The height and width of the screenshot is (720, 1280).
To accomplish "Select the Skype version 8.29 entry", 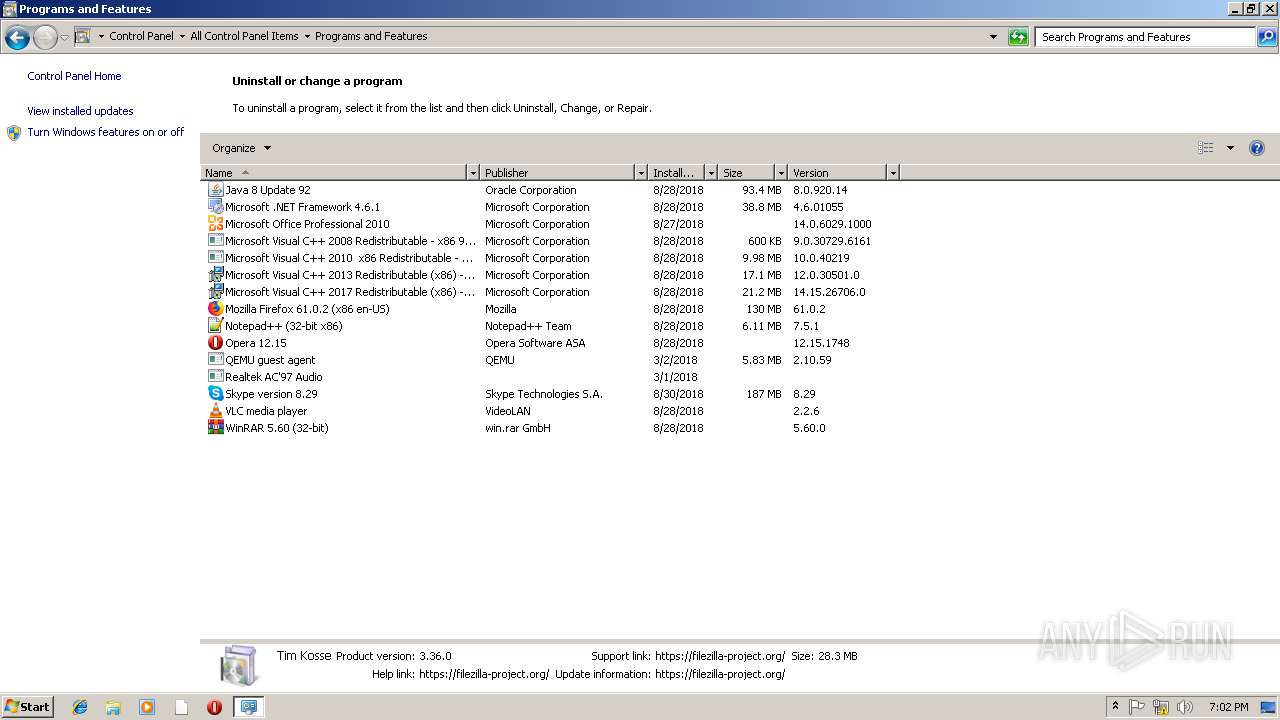I will (x=271, y=394).
